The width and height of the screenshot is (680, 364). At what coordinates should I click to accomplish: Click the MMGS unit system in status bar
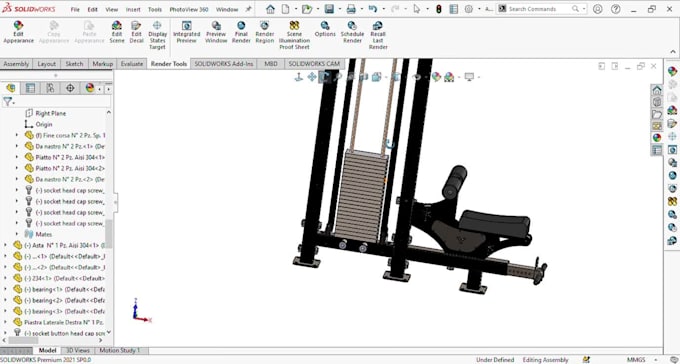[x=636, y=360]
